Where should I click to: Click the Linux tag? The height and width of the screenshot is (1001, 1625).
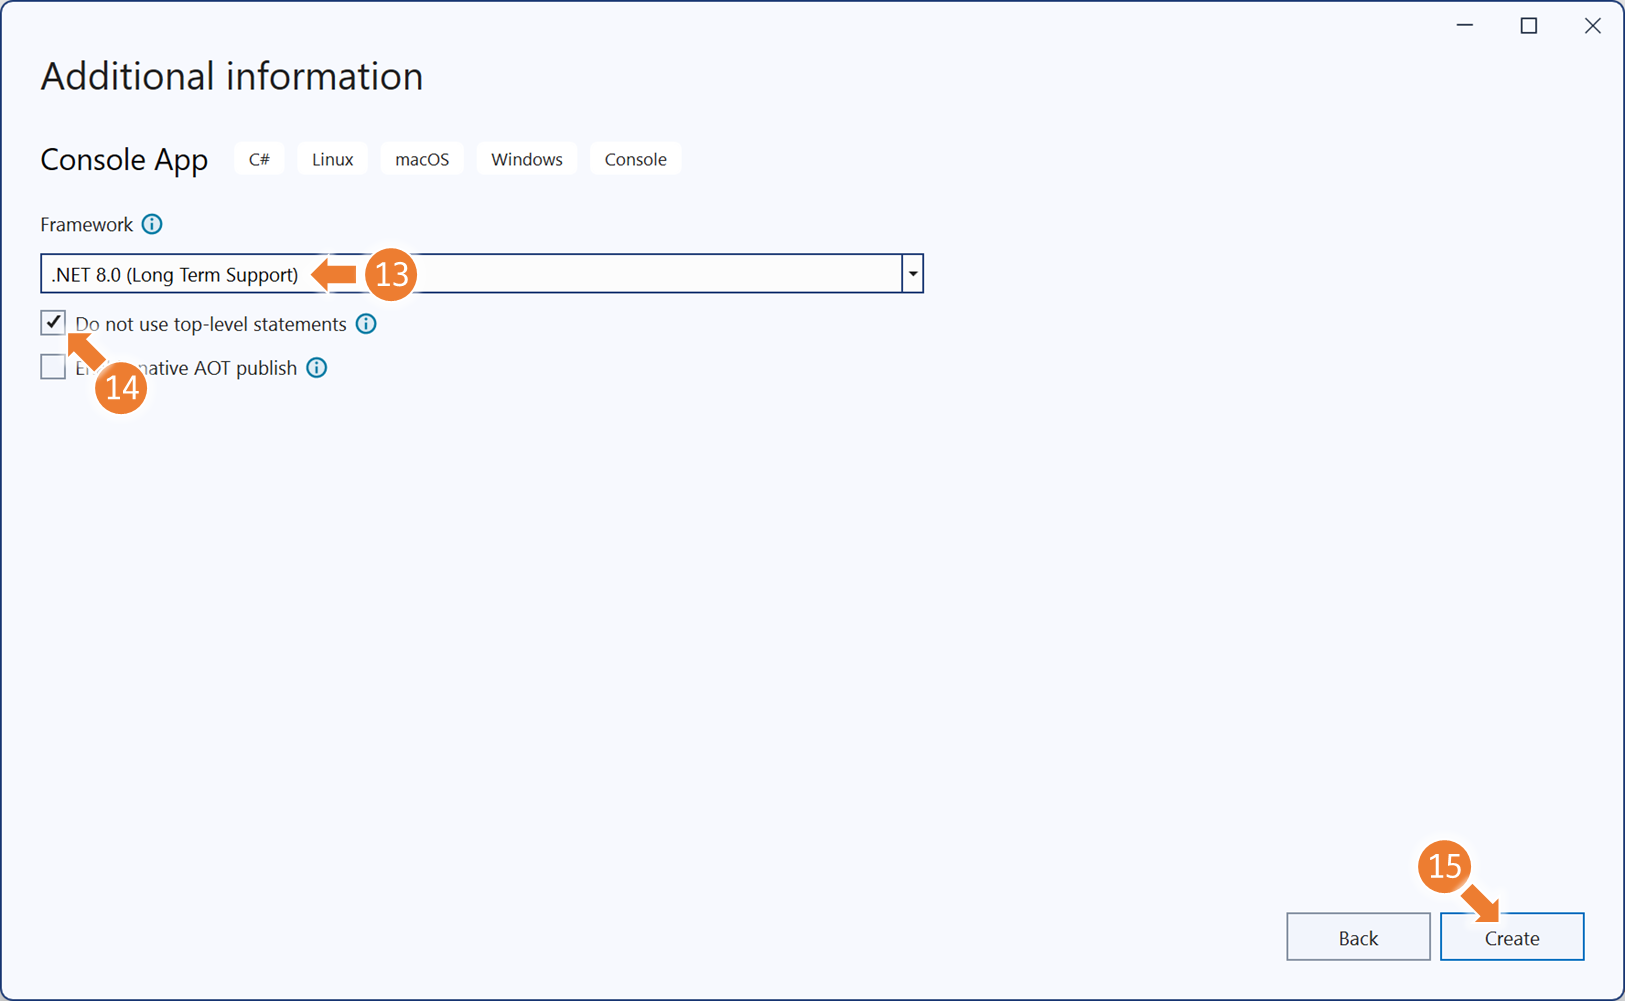point(332,159)
